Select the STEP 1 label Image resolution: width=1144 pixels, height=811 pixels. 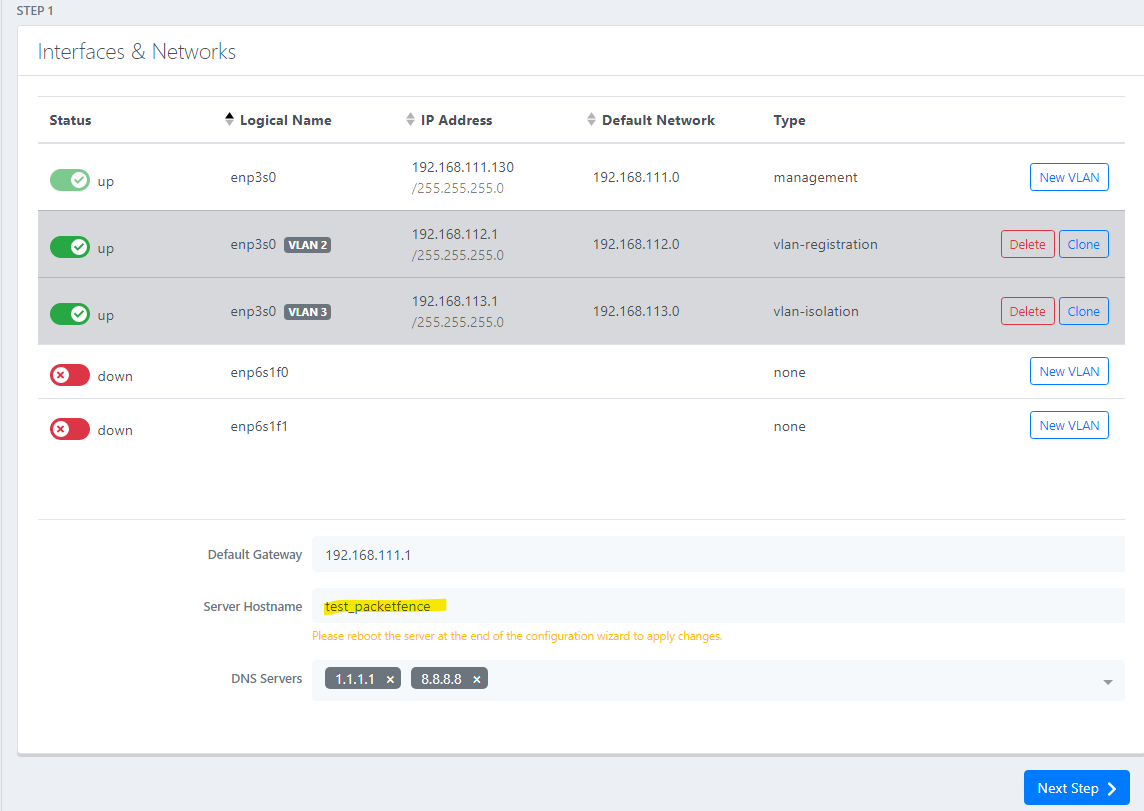click(35, 10)
